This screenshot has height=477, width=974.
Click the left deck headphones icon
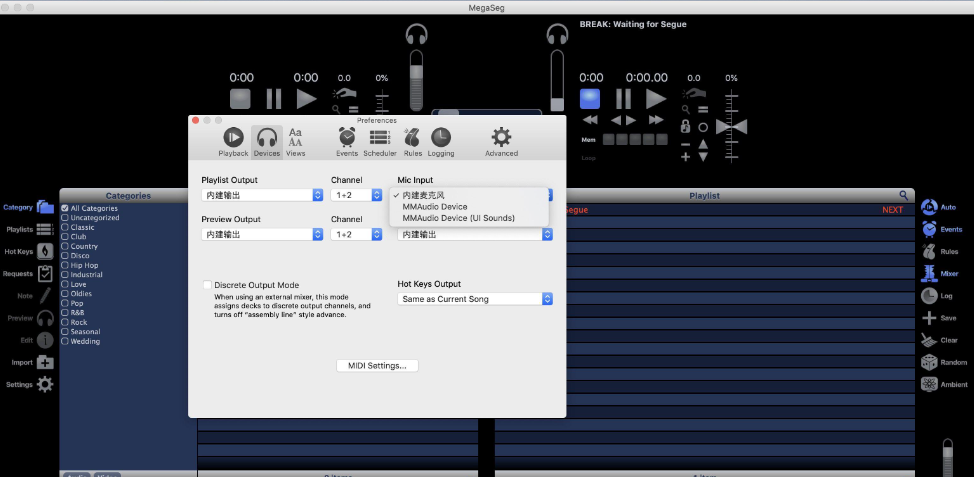click(417, 34)
